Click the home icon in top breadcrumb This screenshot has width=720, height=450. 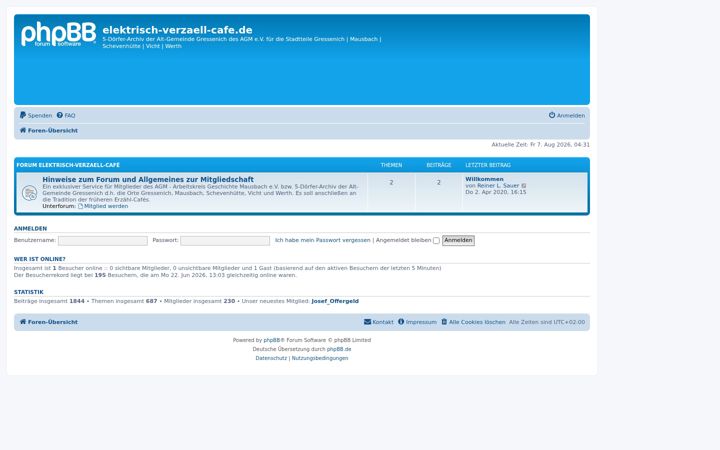click(x=22, y=130)
